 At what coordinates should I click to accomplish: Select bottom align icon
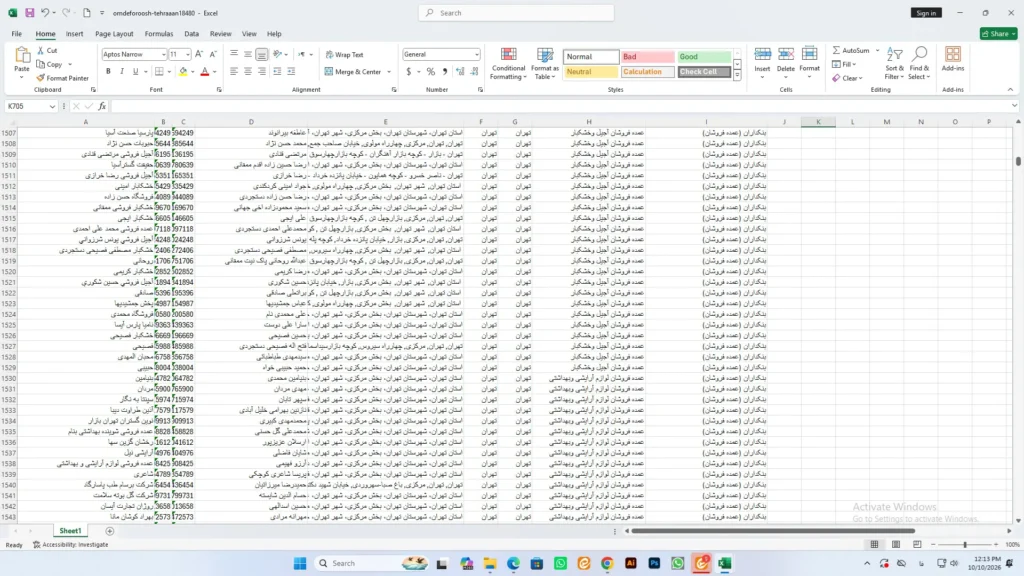(262, 54)
